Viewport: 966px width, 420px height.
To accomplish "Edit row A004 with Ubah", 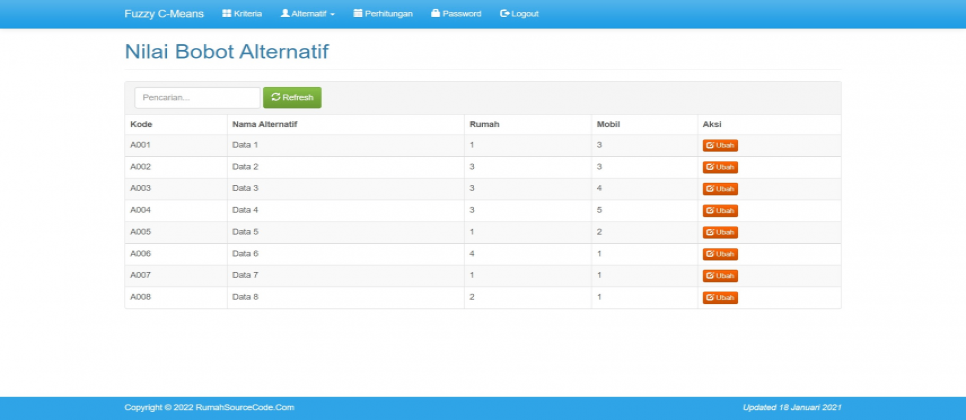I will point(720,211).
